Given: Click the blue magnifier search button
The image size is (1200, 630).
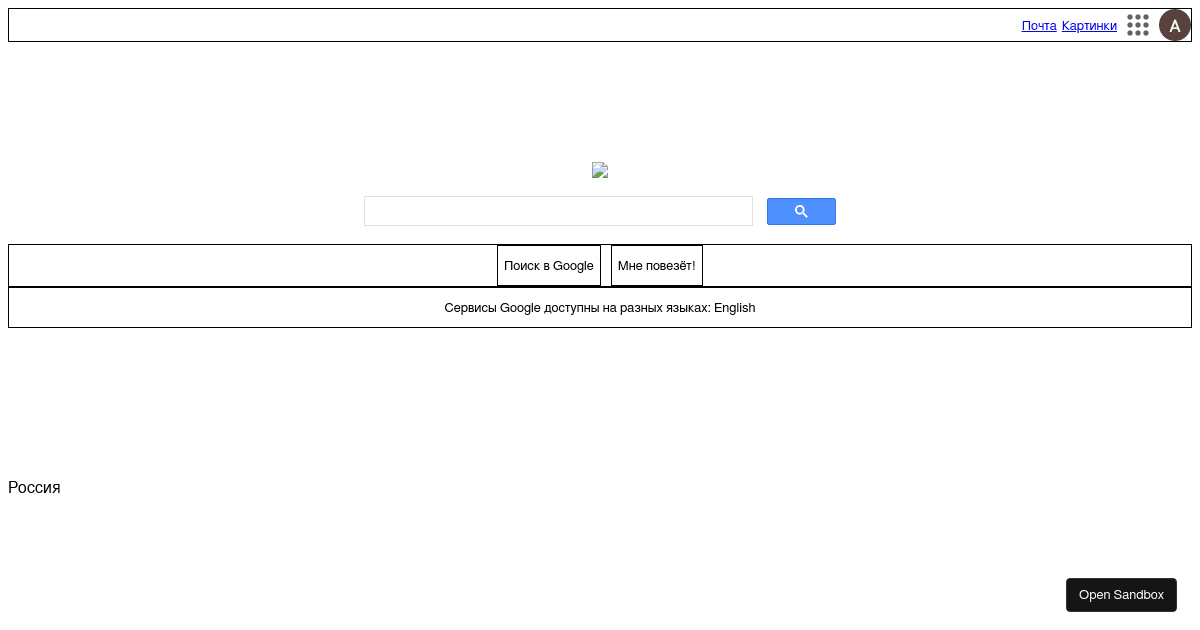Looking at the screenshot, I should 801,211.
